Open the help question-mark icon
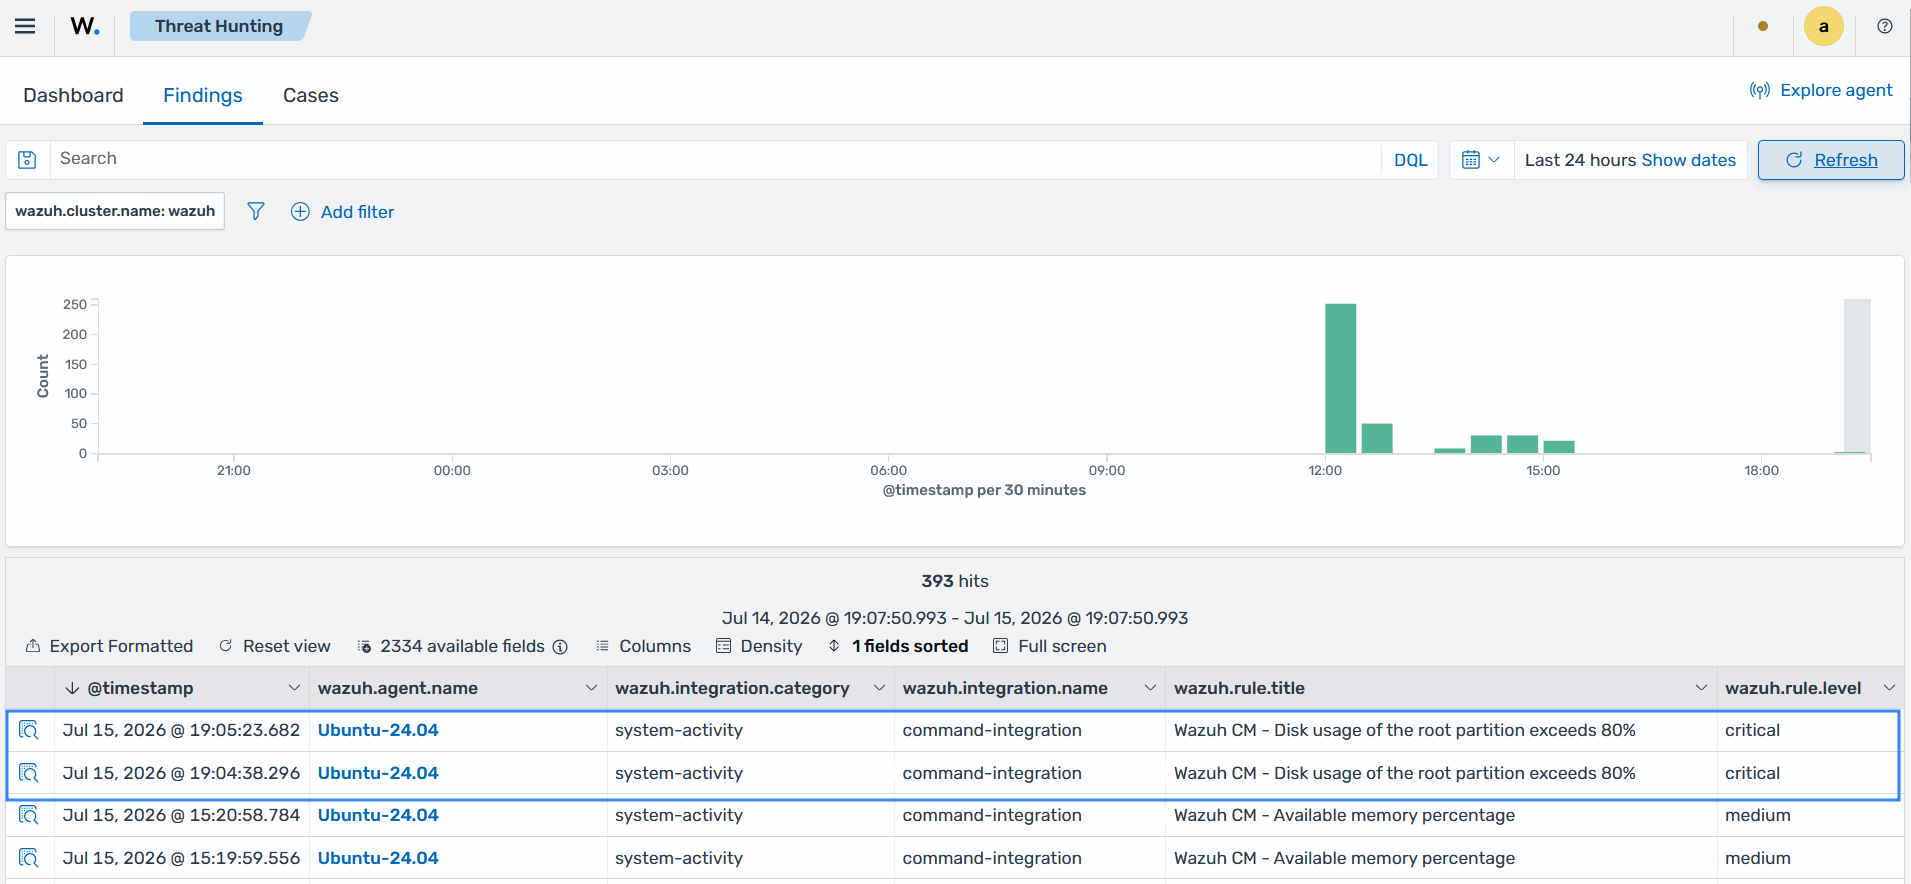Screen dimensions: 1911x884 point(1885,26)
